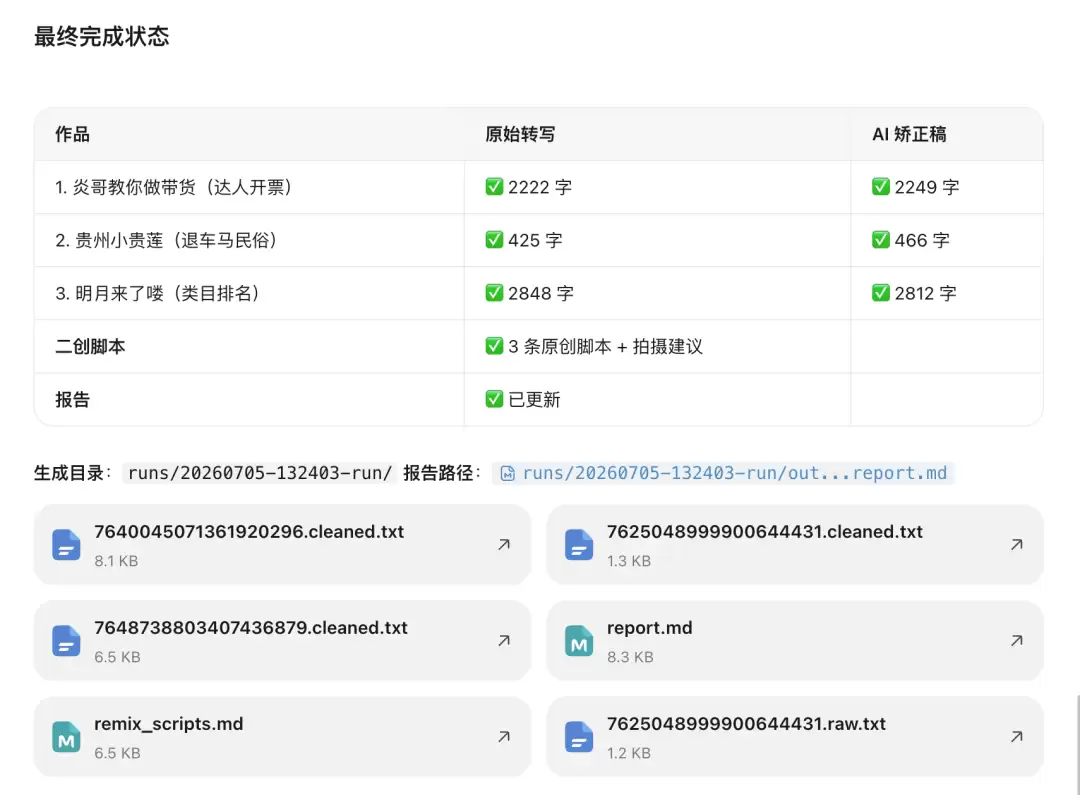
Task: Click document icon of 7625048999900644431.raw.txt
Action: pyautogui.click(x=579, y=736)
